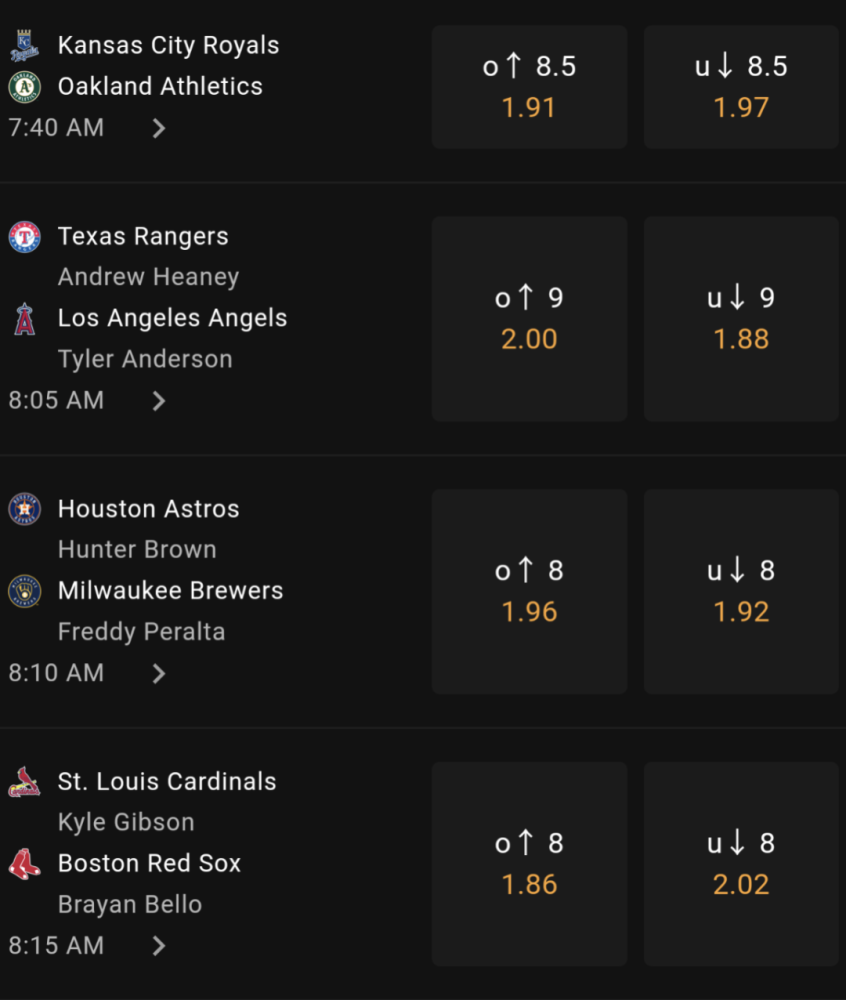Expand the 8:10 AM Astros game chevron
This screenshot has height=1000, width=846.
click(159, 673)
